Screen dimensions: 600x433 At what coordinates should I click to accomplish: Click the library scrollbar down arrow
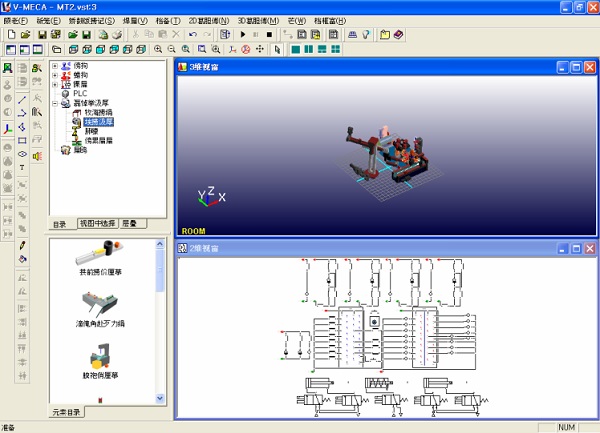tap(160, 399)
